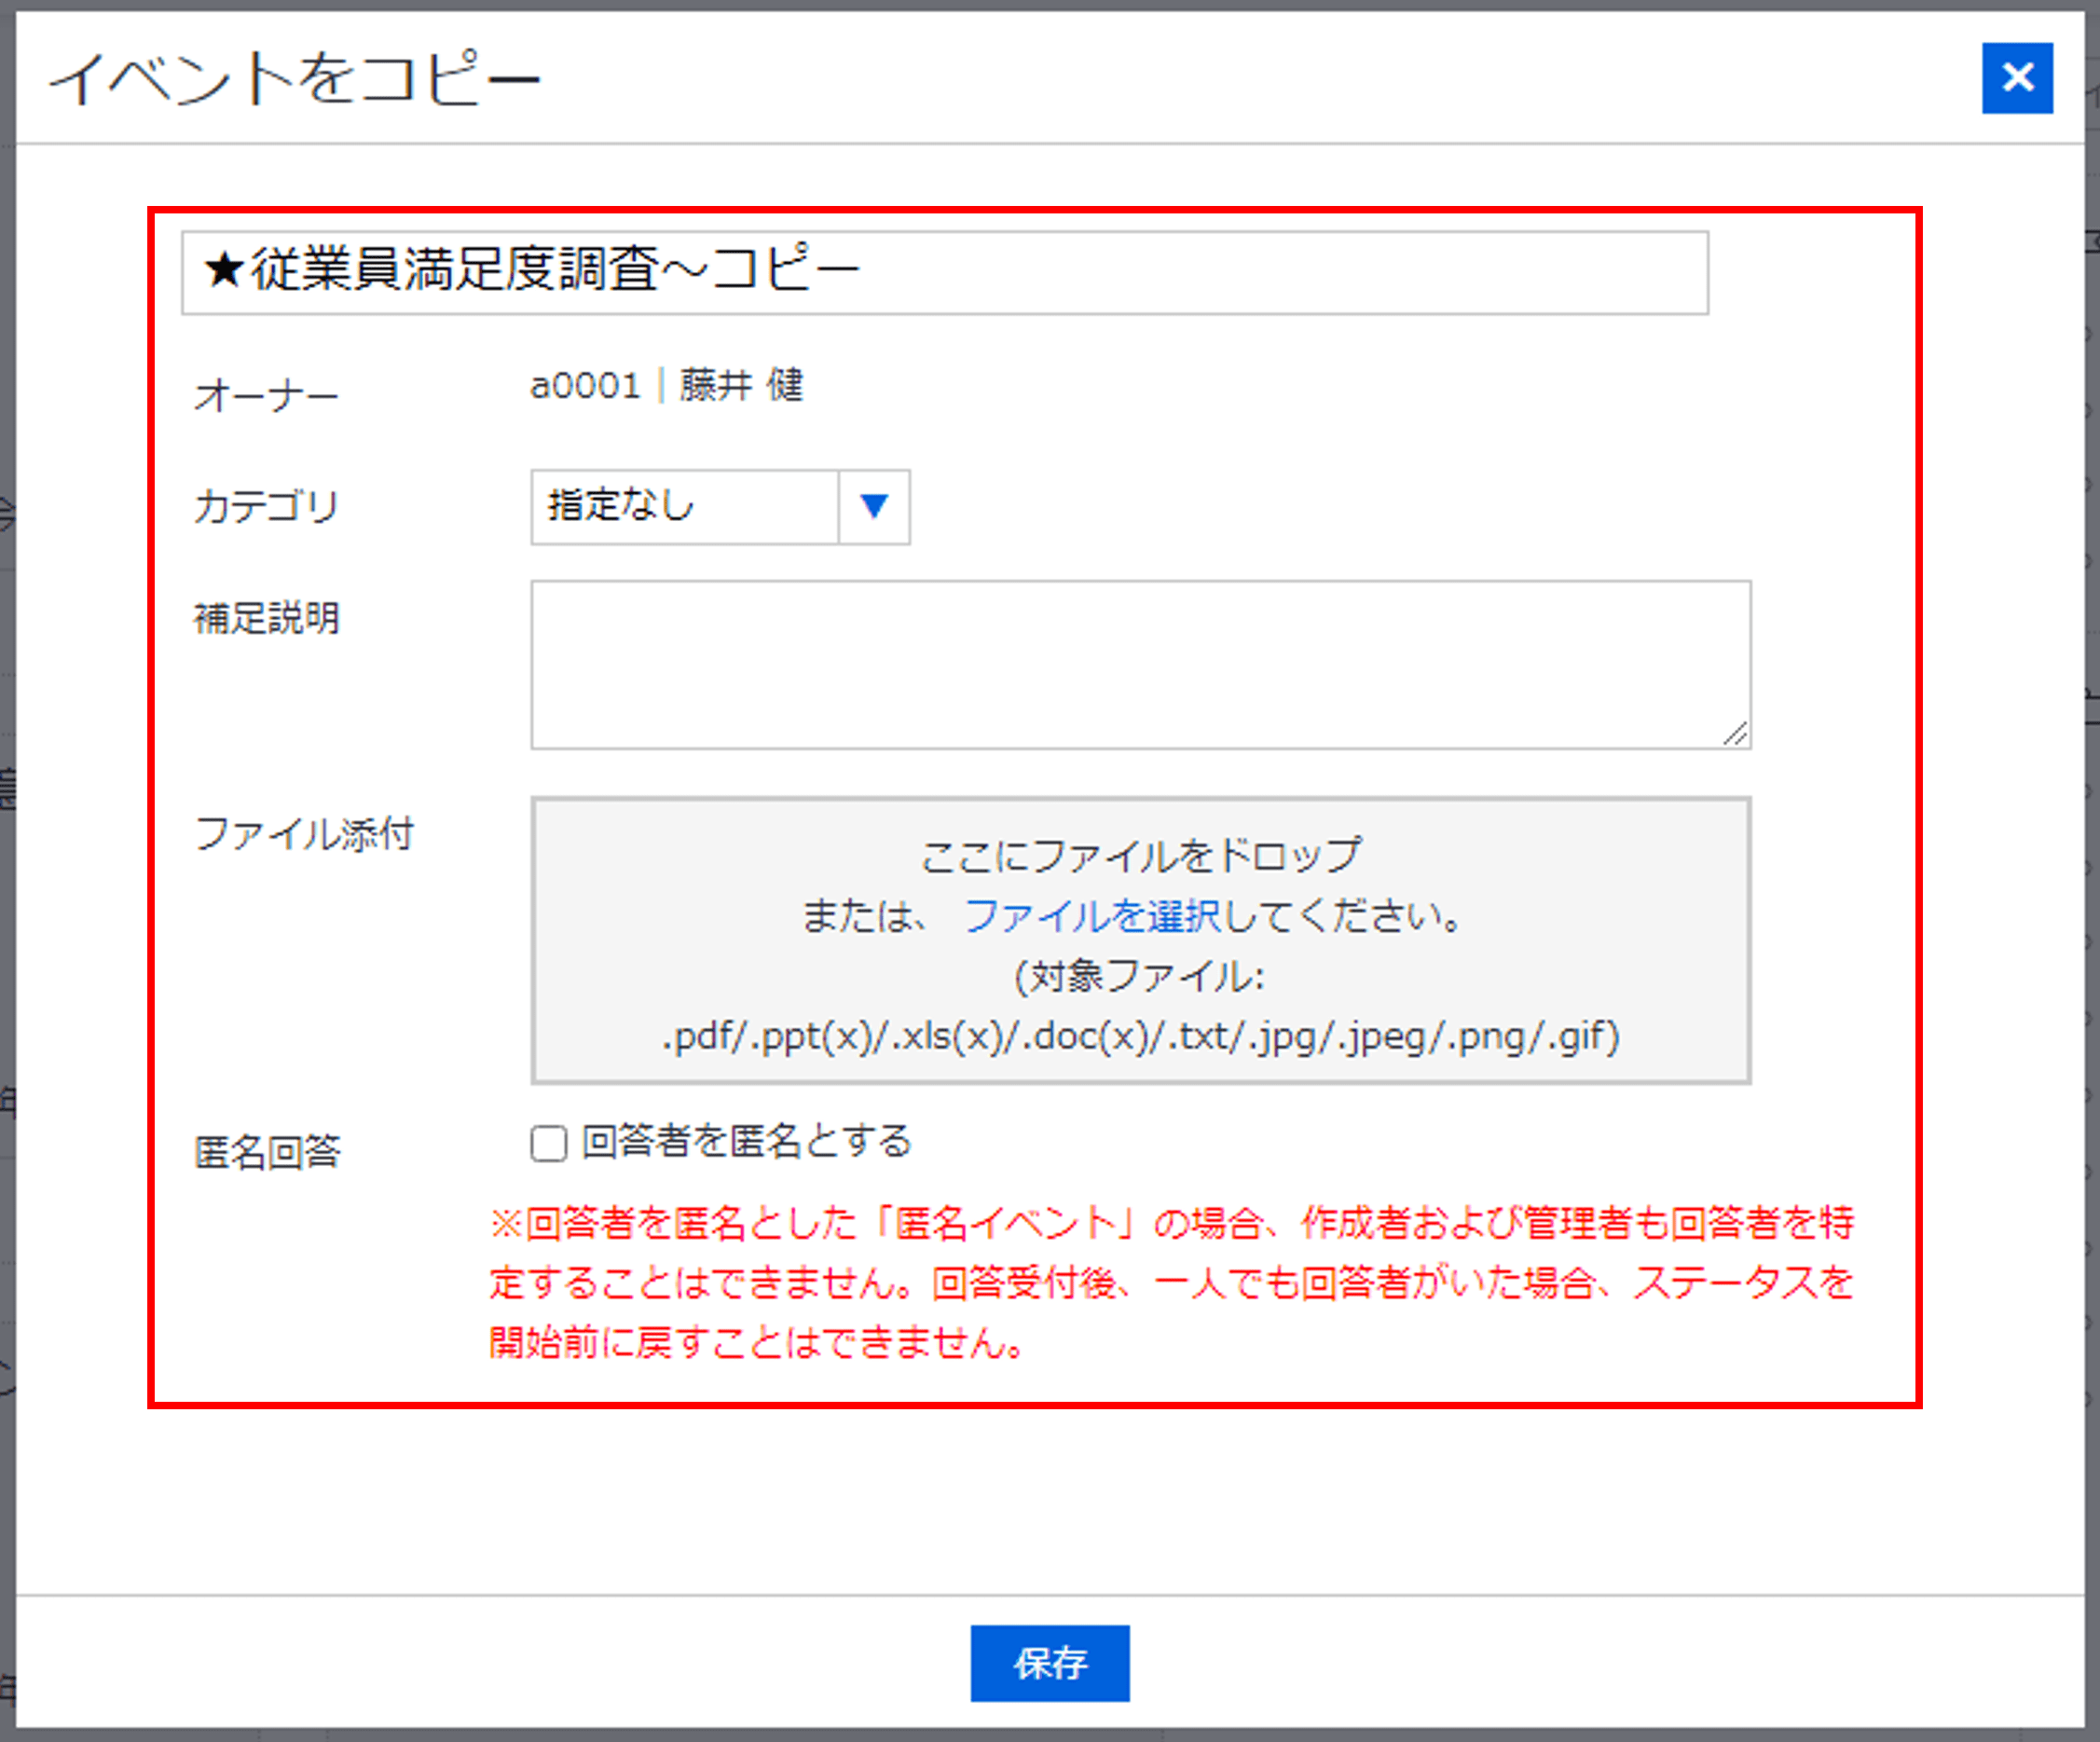Click the ファイルを選択 link
This screenshot has height=1742, width=2100.
(x=1091, y=915)
